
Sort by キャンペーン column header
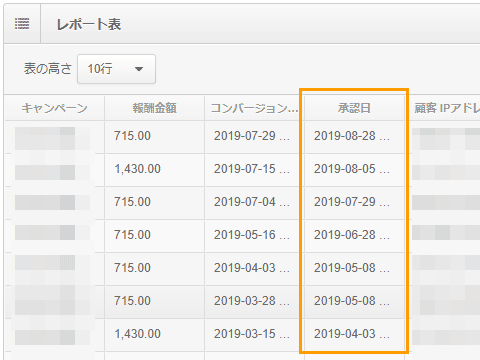coord(54,108)
